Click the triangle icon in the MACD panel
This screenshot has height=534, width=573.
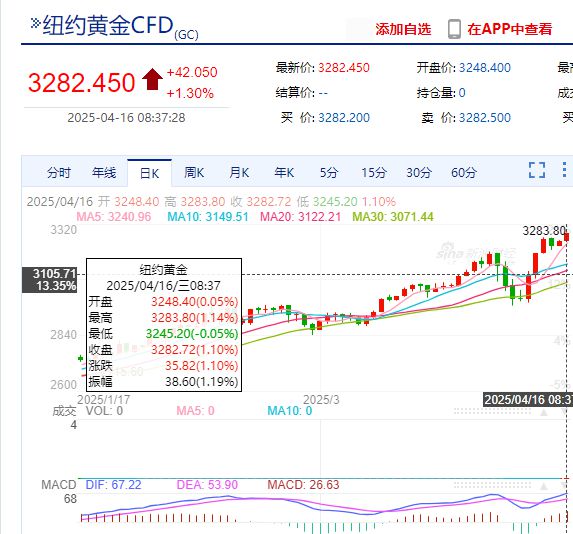(544, 486)
